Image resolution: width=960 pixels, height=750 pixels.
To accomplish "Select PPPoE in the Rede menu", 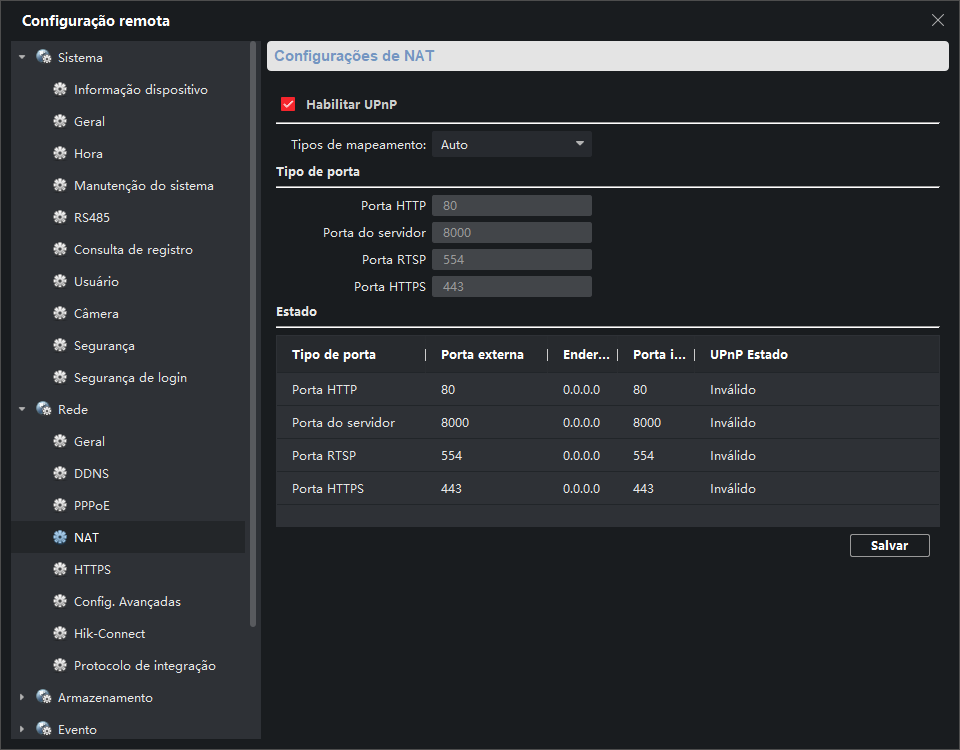I will click(x=91, y=506).
